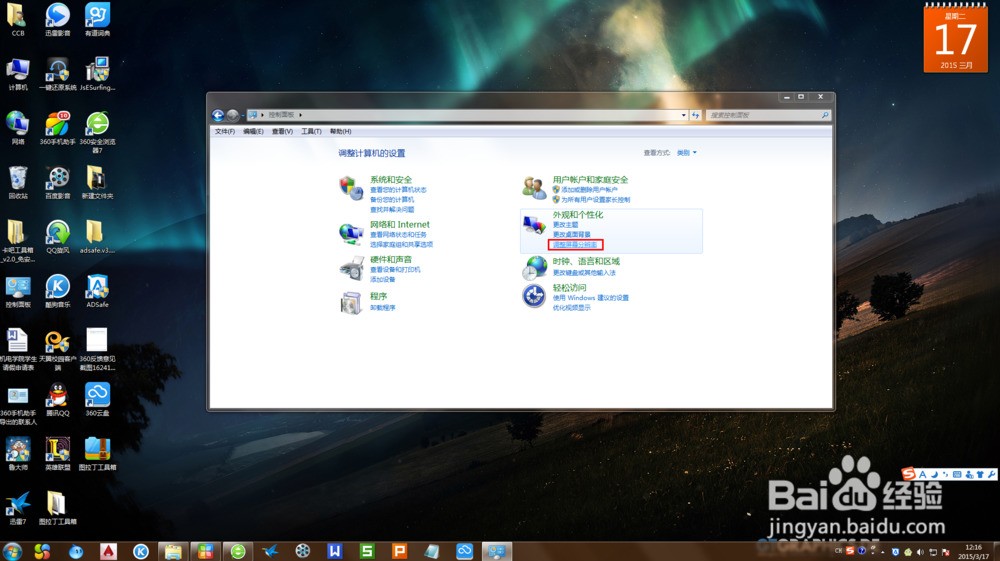
Task: Open the 轻松访问 accessibility icon
Action: point(534,295)
